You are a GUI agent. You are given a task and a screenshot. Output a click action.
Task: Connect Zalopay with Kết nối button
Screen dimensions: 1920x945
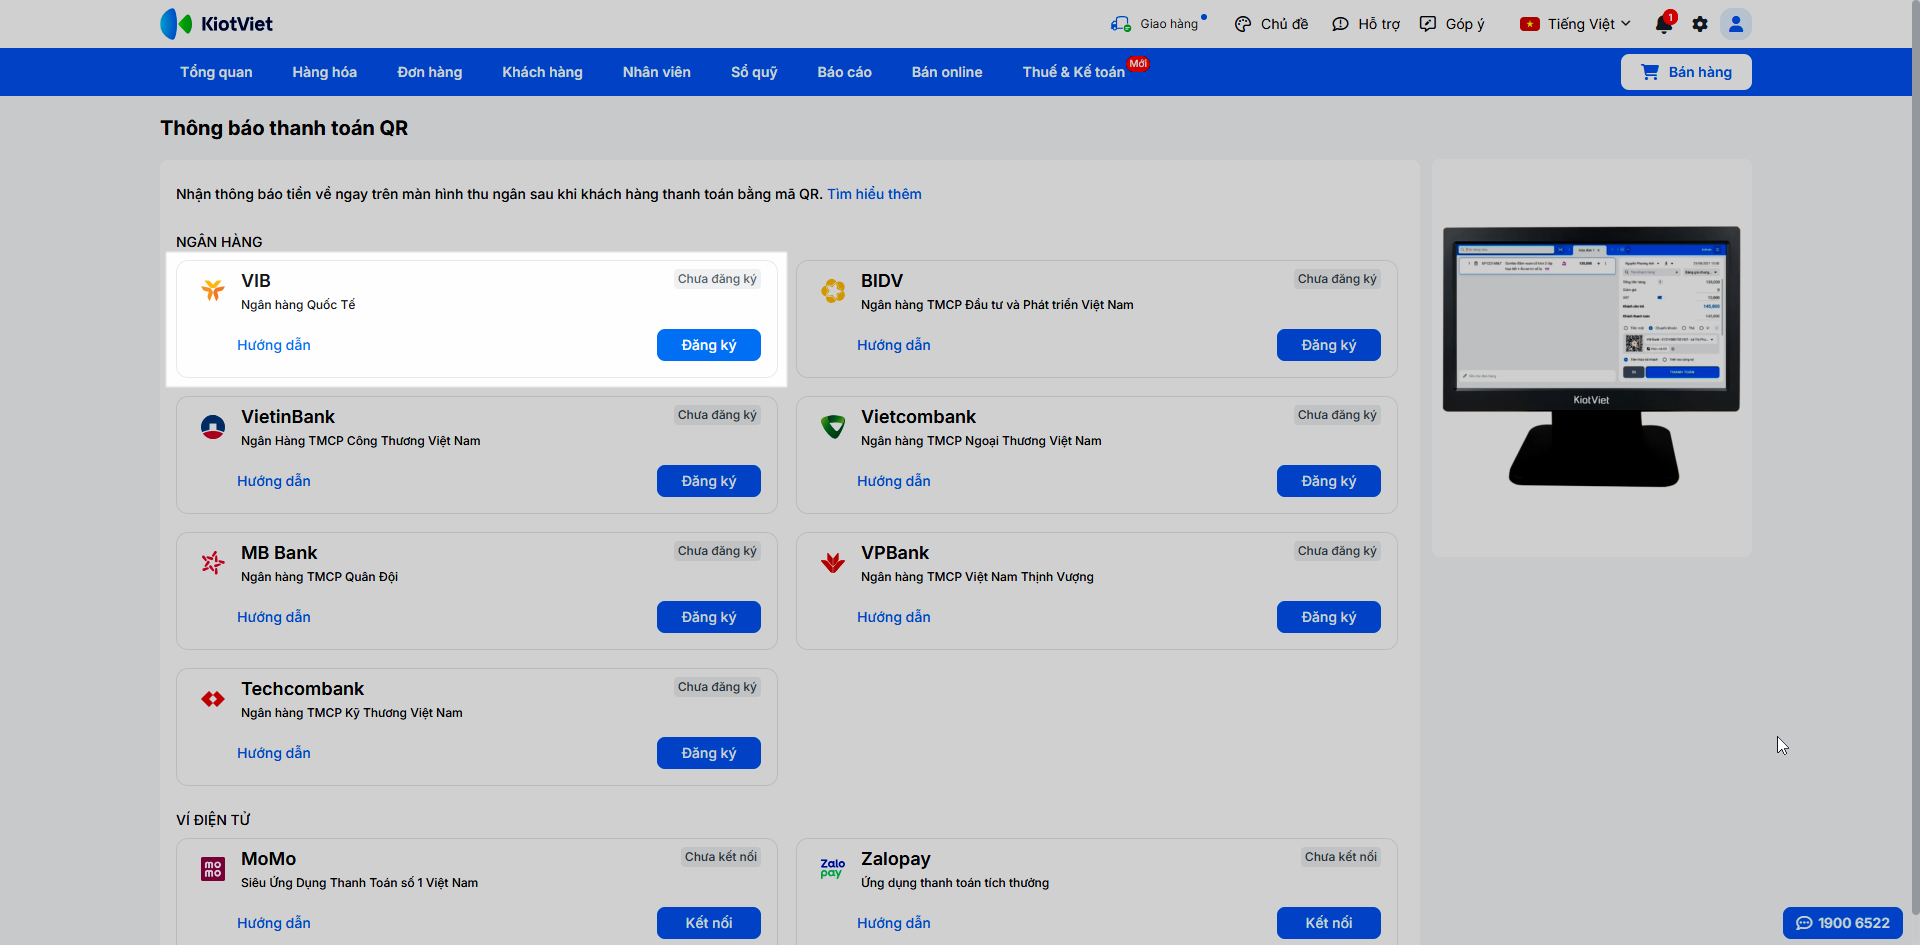1329,923
